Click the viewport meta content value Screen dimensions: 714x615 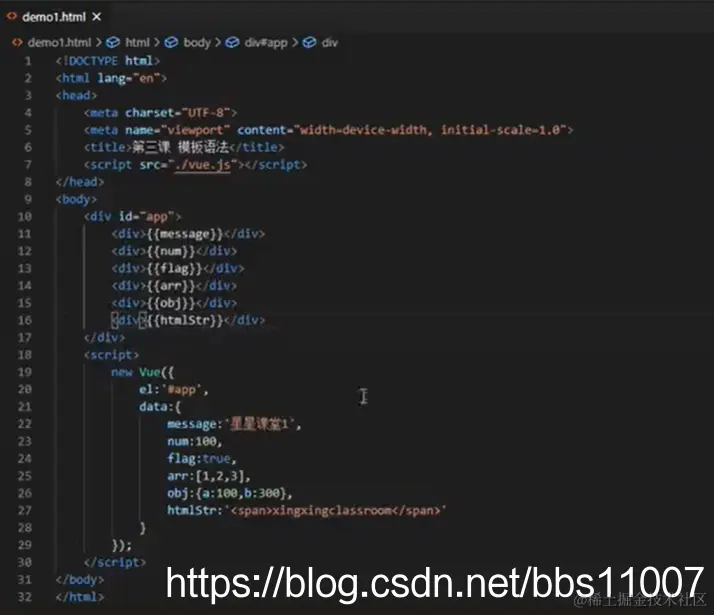click(429, 130)
